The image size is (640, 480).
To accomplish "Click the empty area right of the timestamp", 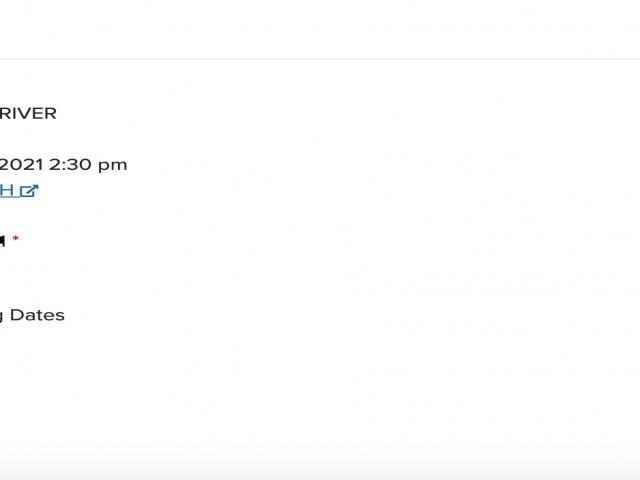I will [350, 164].
